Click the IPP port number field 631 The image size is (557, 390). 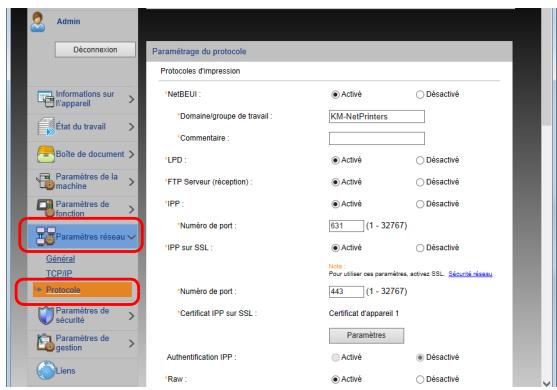[346, 226]
